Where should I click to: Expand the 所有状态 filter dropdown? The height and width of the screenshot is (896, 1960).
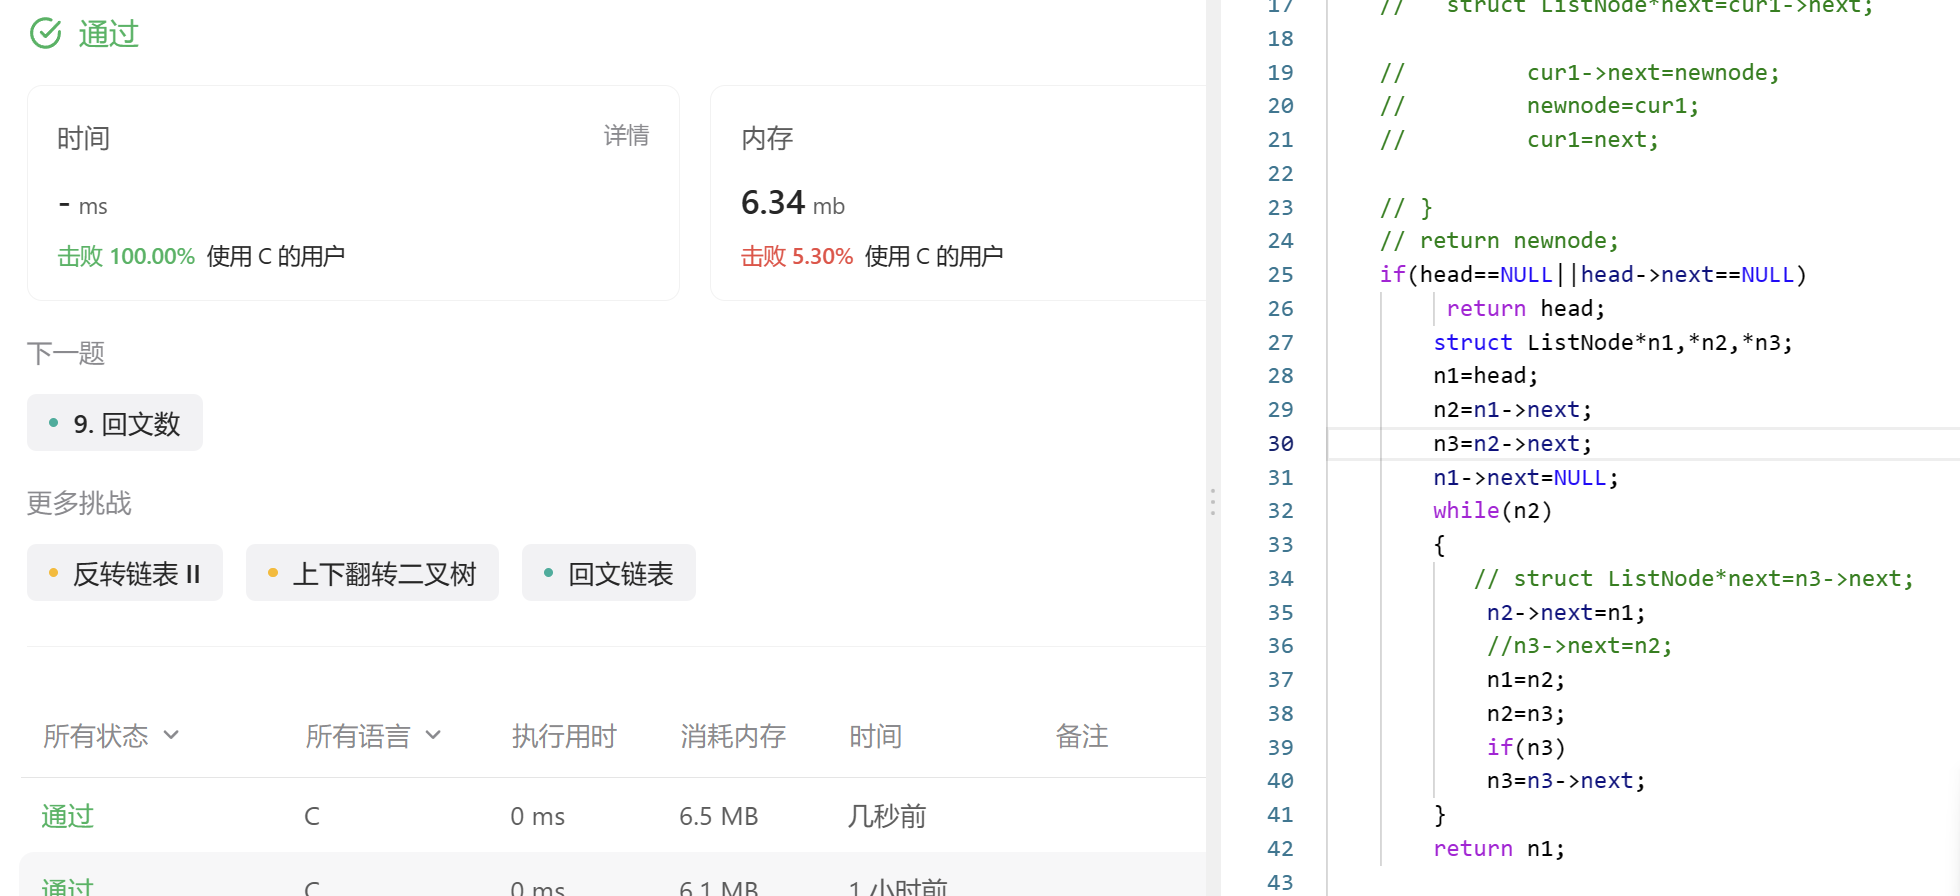(x=111, y=736)
